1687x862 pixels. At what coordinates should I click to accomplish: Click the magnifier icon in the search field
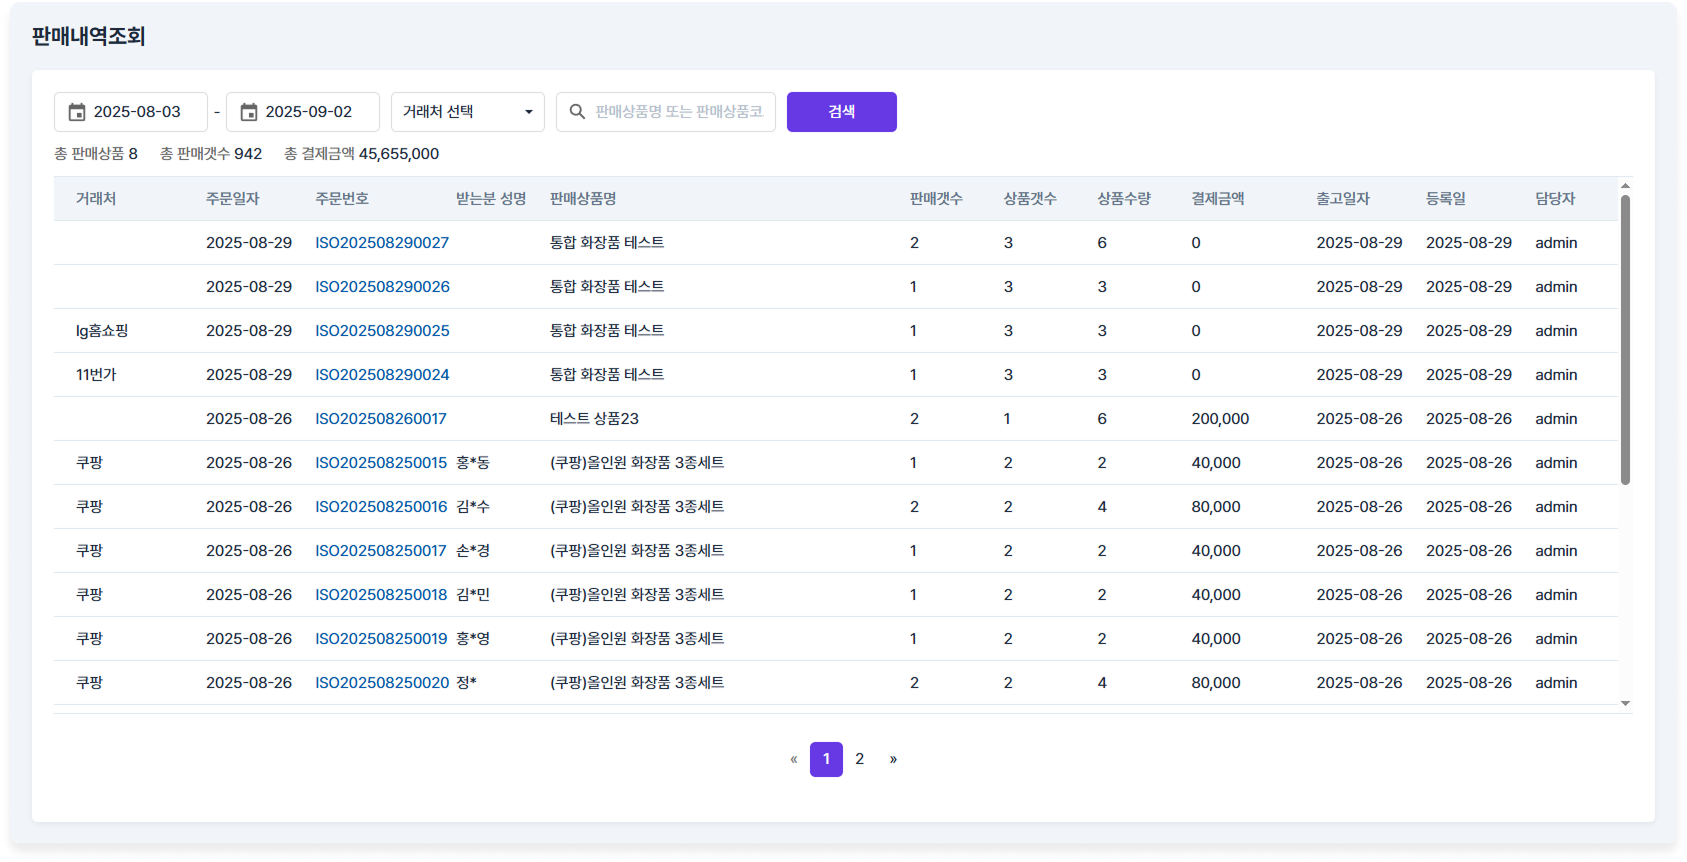pyautogui.click(x=577, y=112)
